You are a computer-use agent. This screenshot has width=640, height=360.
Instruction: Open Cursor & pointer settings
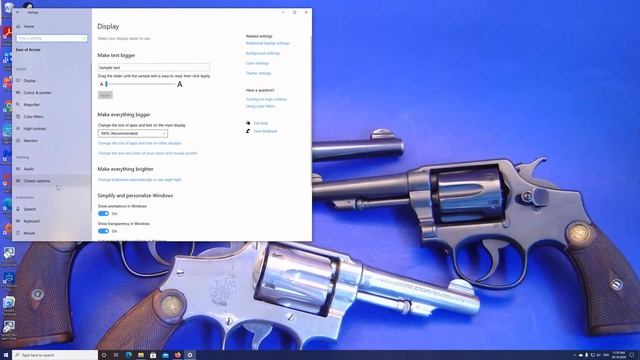[x=37, y=93]
